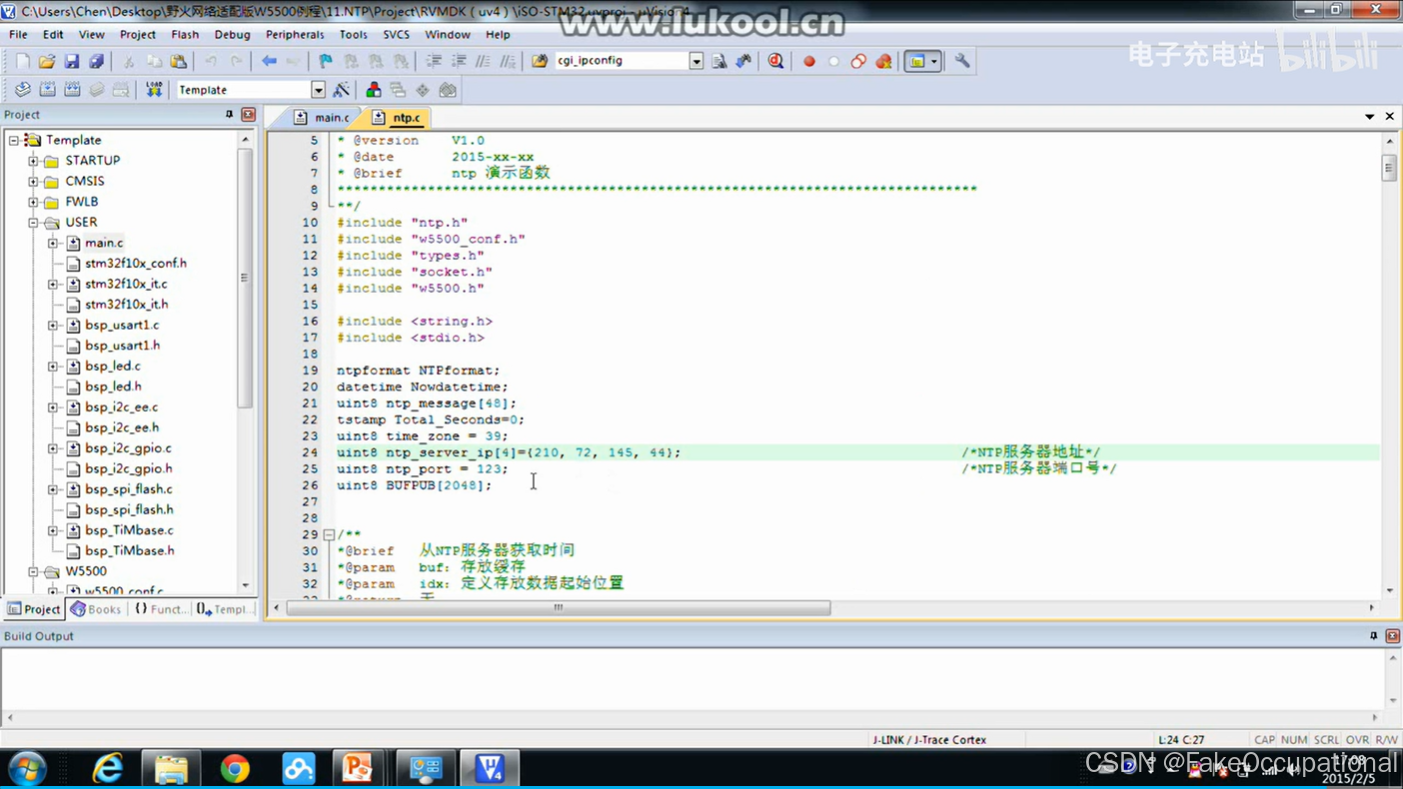Download code to flash with LOAD icon
Image resolution: width=1403 pixels, height=789 pixels.
(x=154, y=90)
